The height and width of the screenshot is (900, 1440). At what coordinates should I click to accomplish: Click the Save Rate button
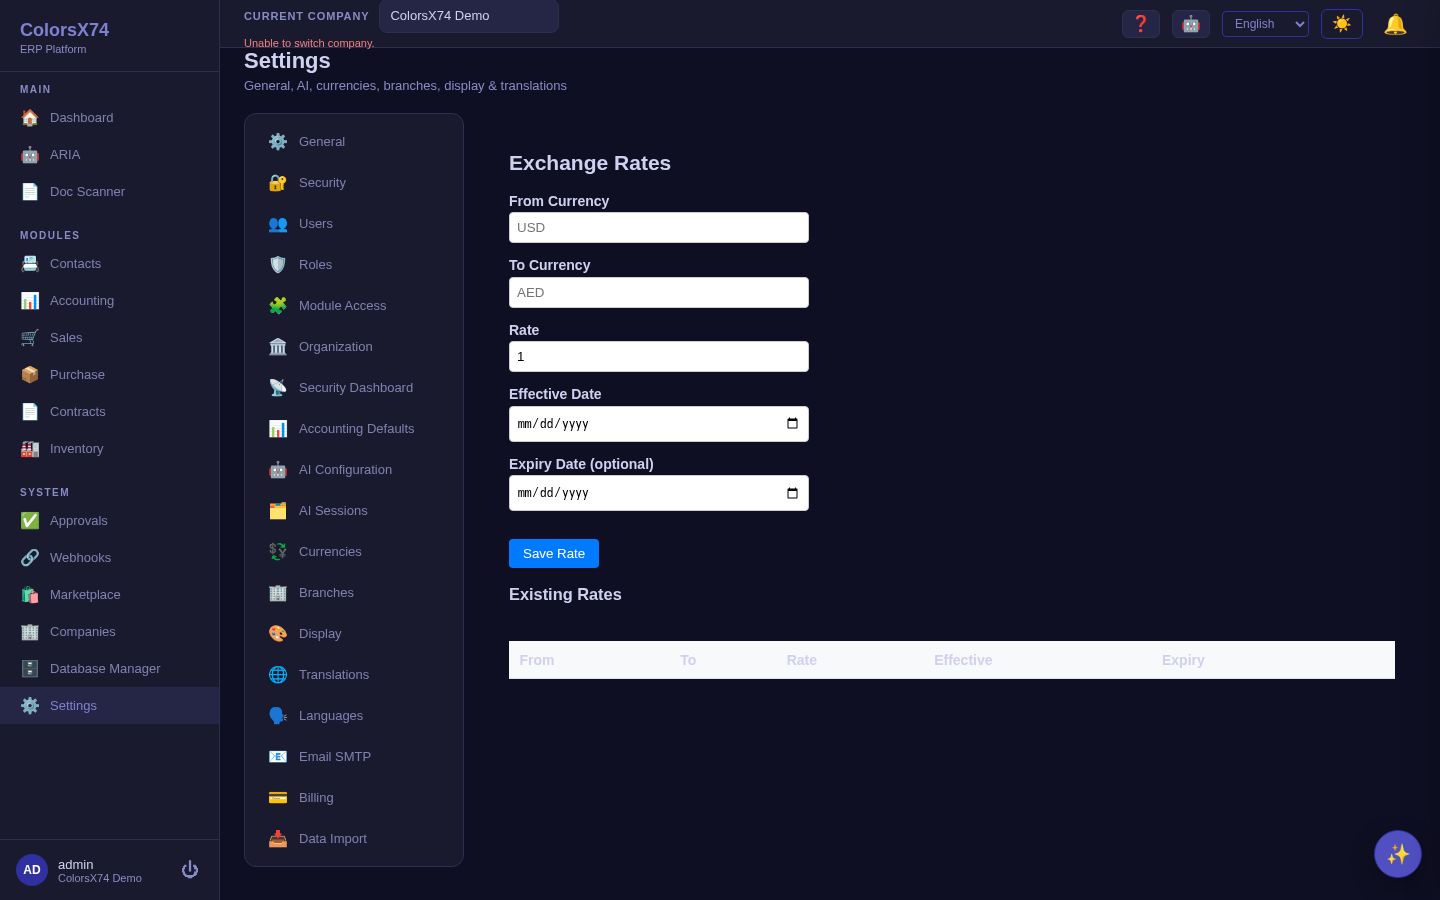[x=554, y=554]
